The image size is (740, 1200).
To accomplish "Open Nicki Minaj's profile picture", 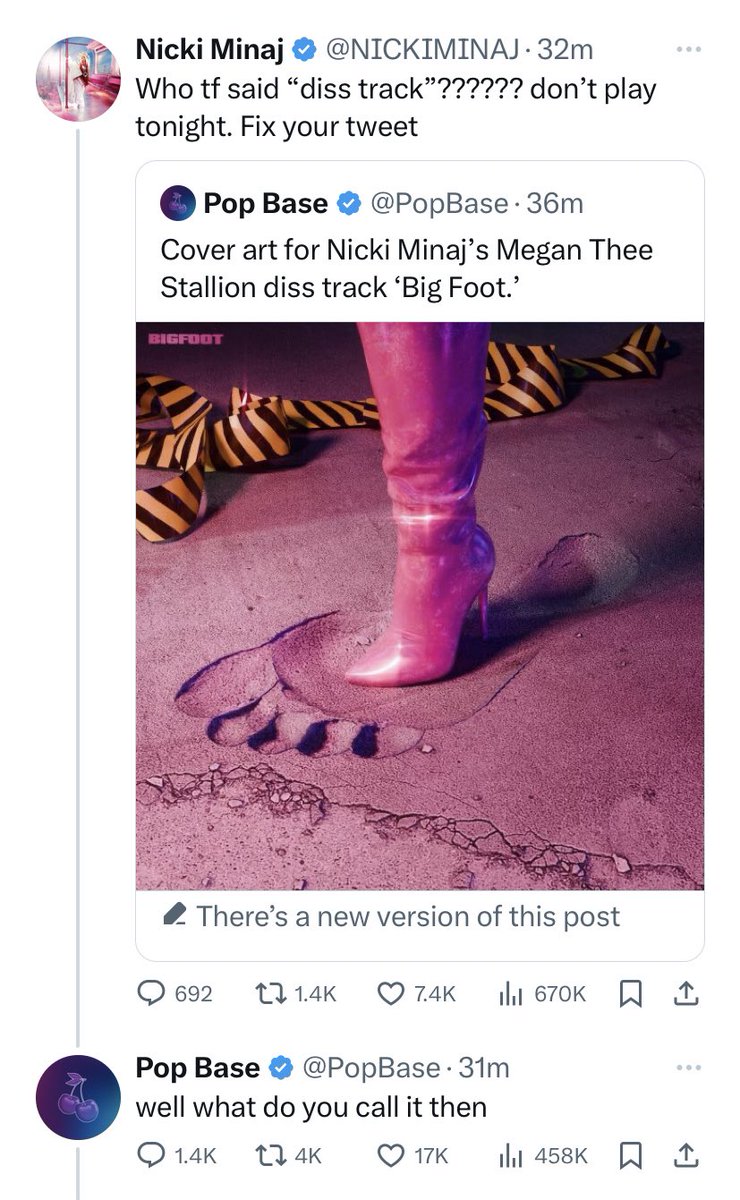I will click(x=78, y=78).
